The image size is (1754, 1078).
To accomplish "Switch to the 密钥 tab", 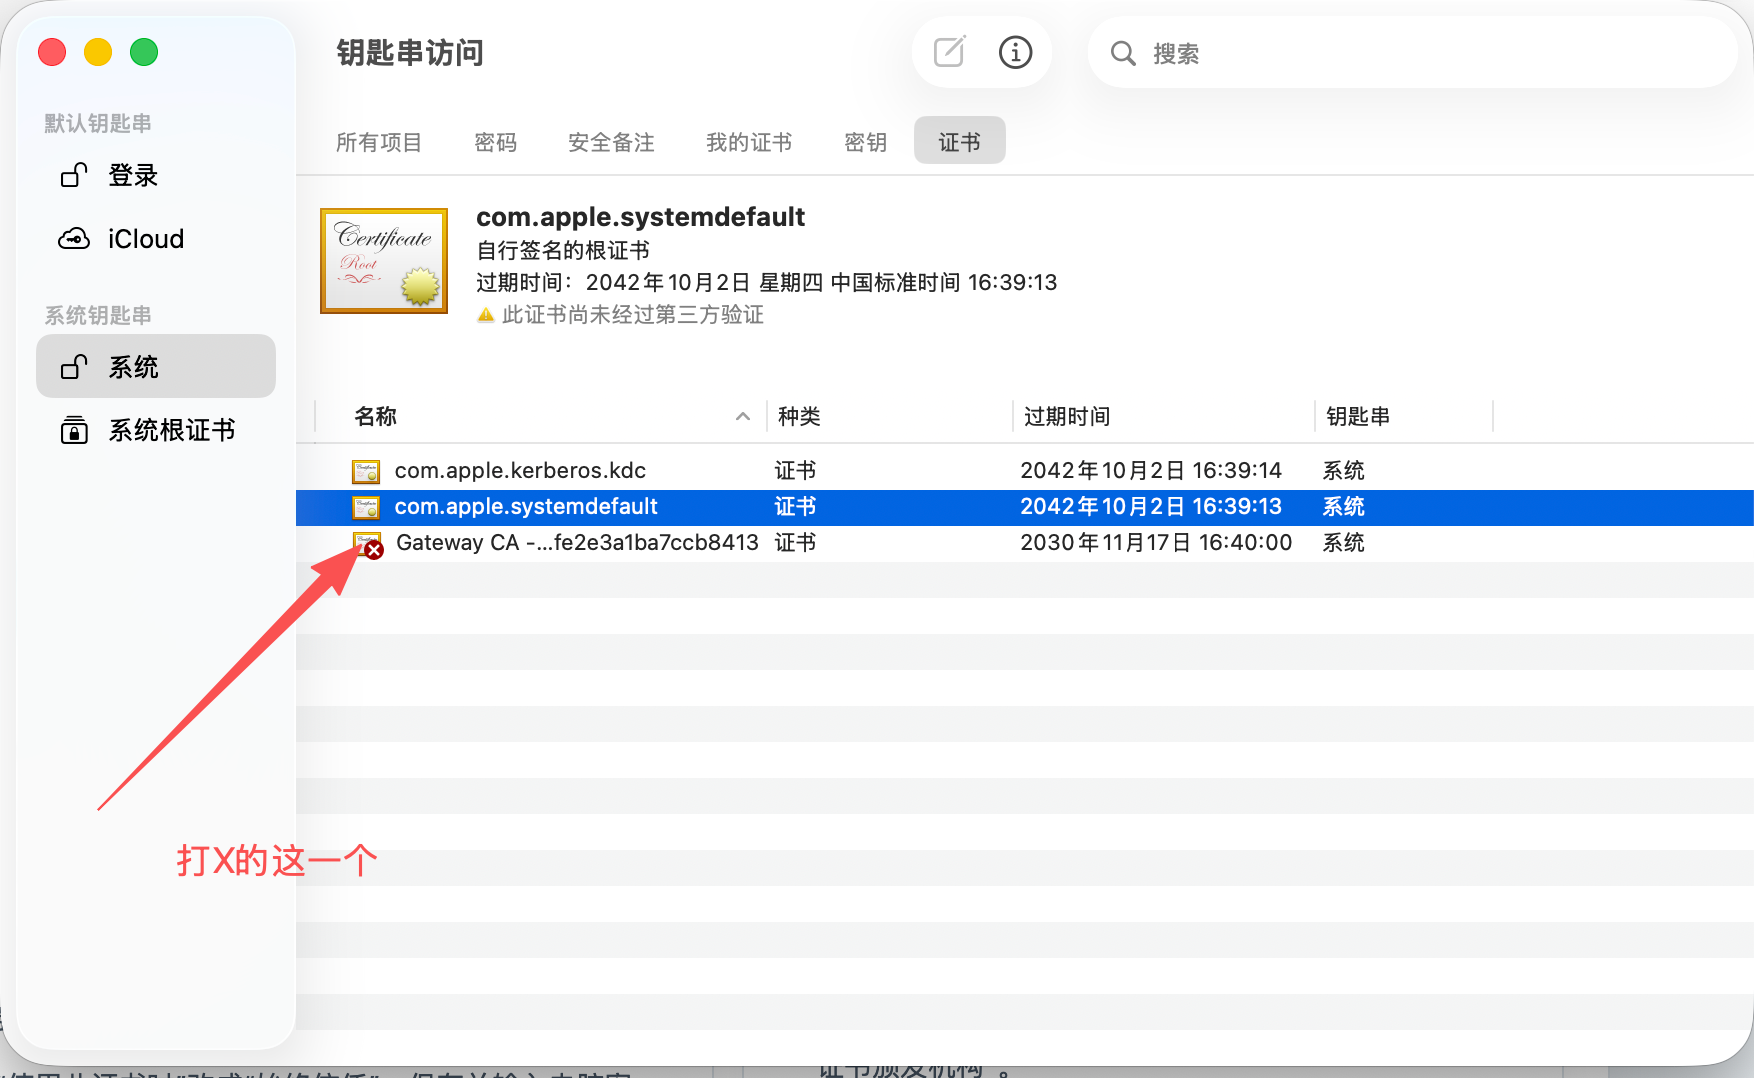I will point(866,142).
